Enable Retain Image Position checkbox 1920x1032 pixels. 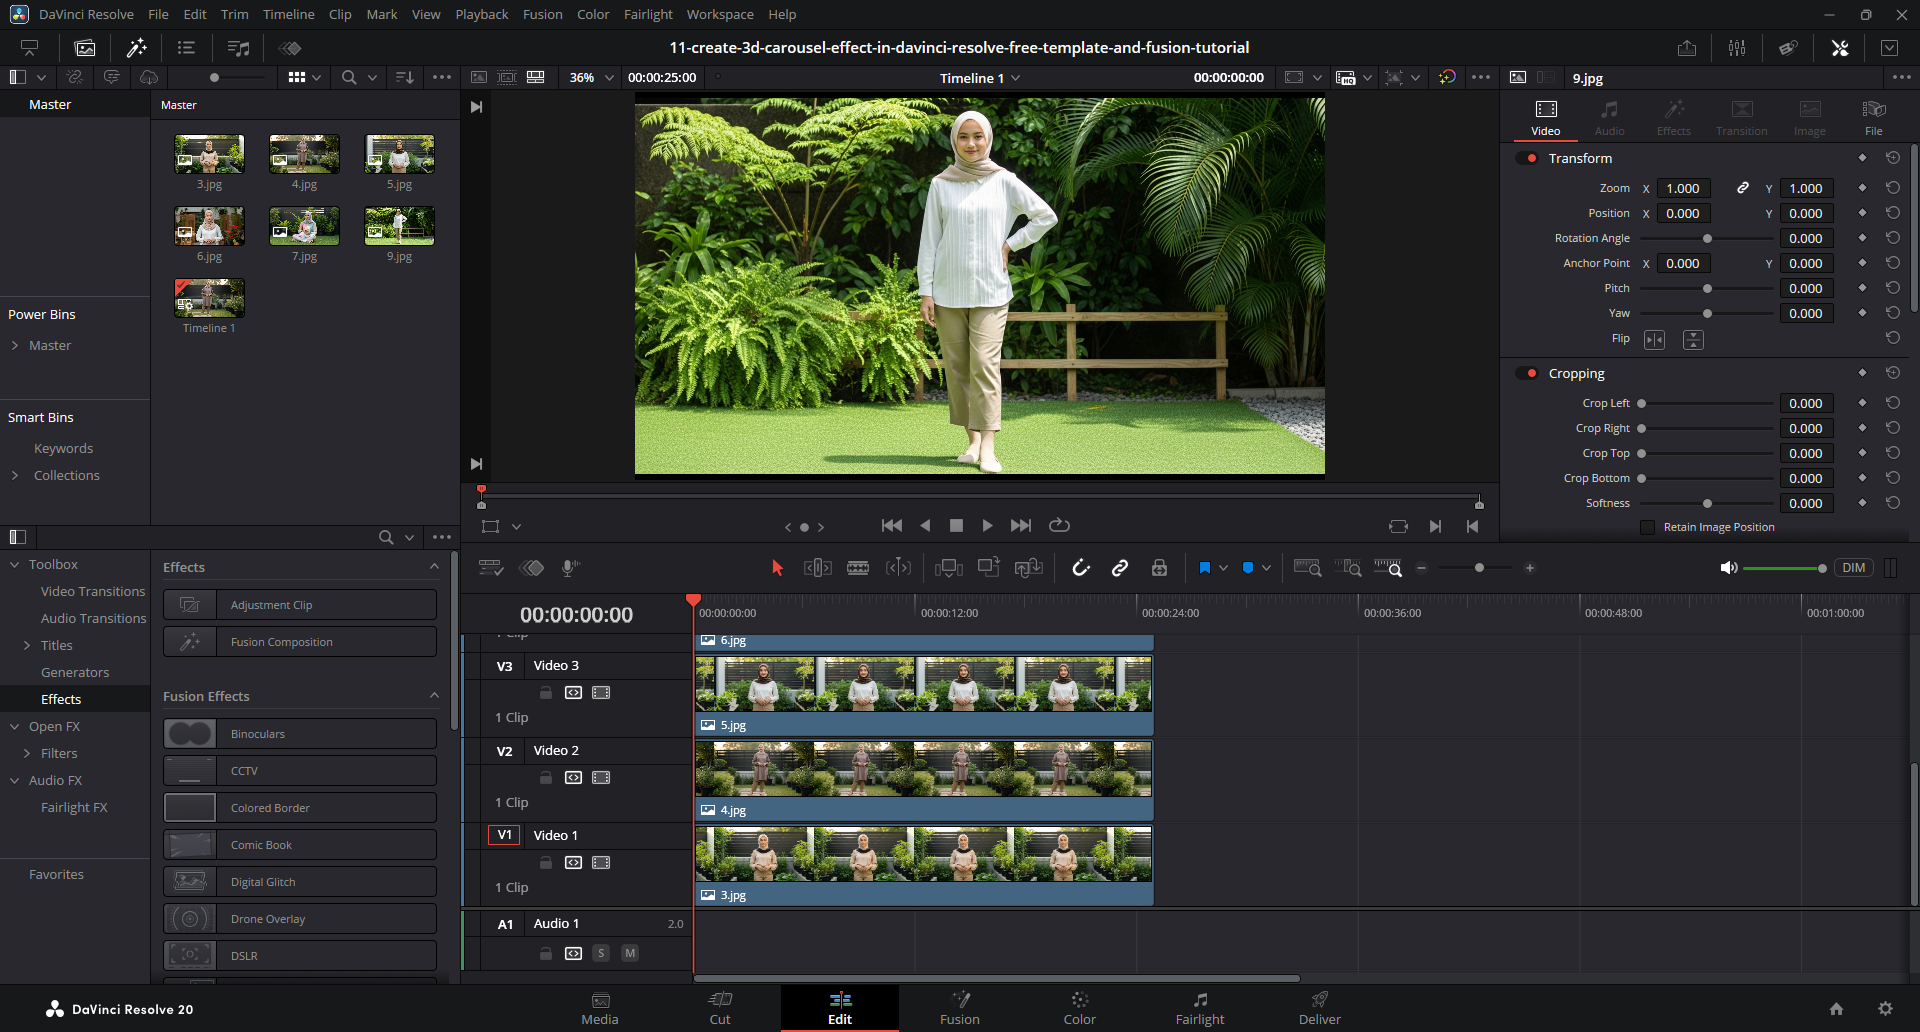coord(1647,528)
